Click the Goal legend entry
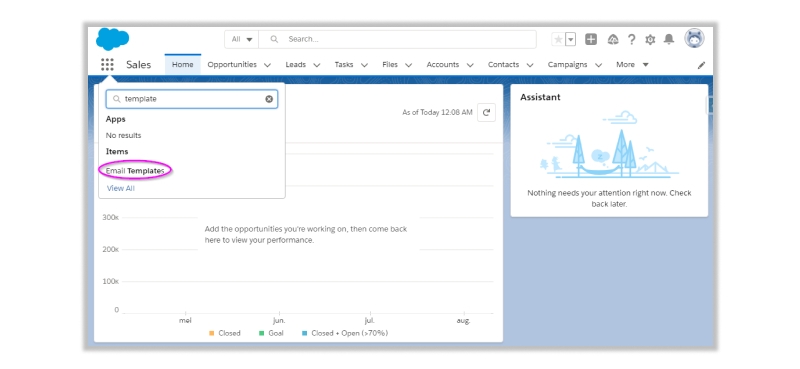 (x=271, y=333)
